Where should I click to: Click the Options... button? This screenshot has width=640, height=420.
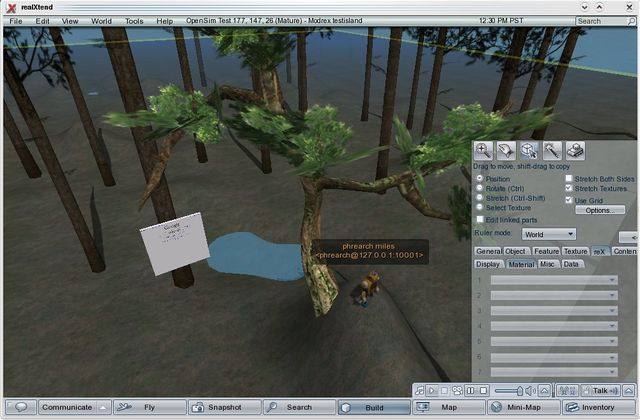(x=599, y=210)
